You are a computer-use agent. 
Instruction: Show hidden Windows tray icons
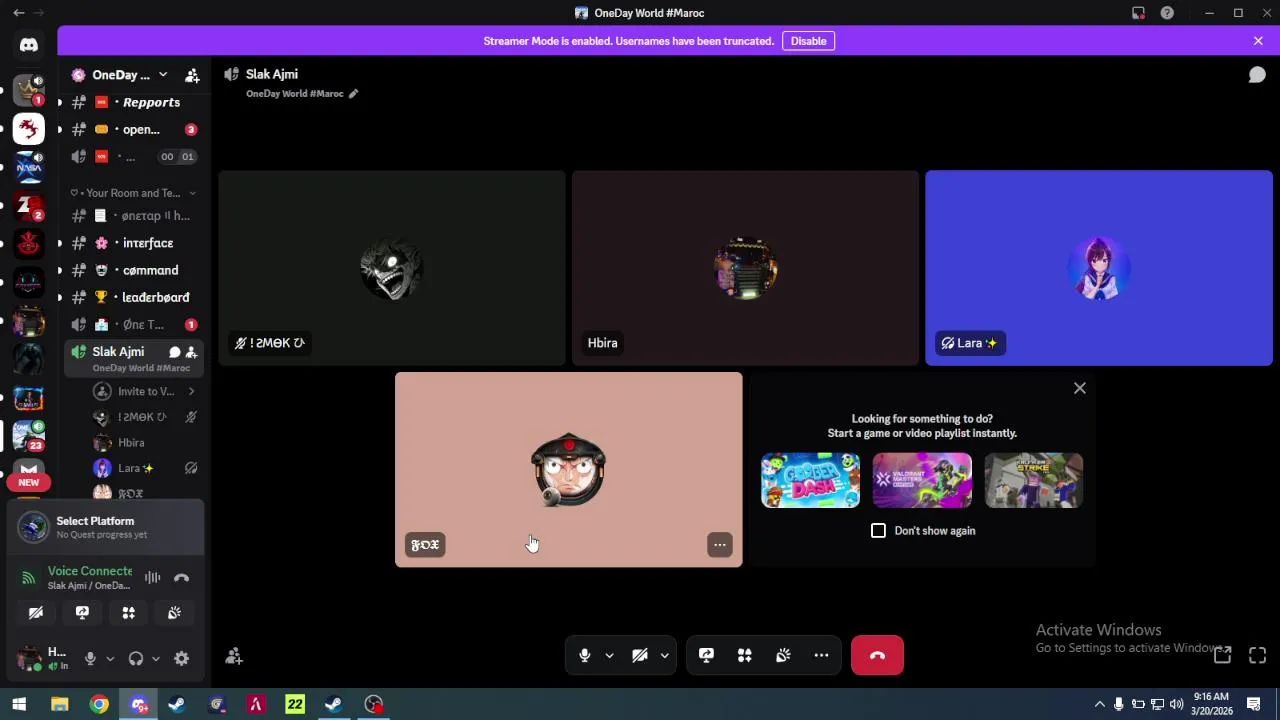(1100, 705)
